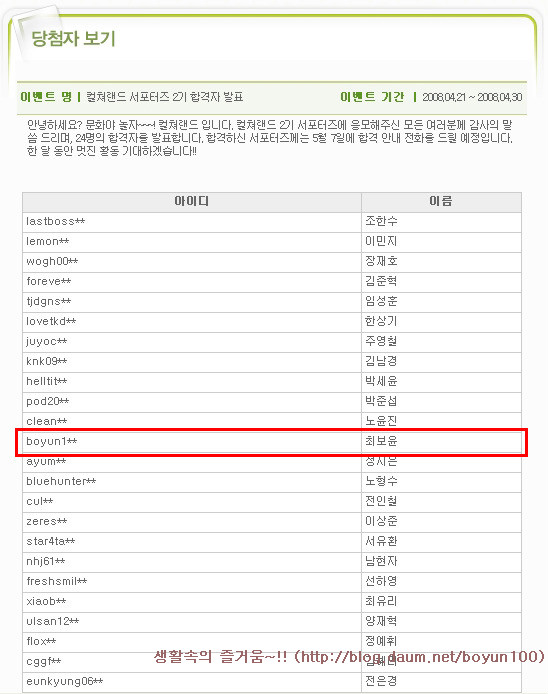Click the name 노윤진

click(x=381, y=421)
